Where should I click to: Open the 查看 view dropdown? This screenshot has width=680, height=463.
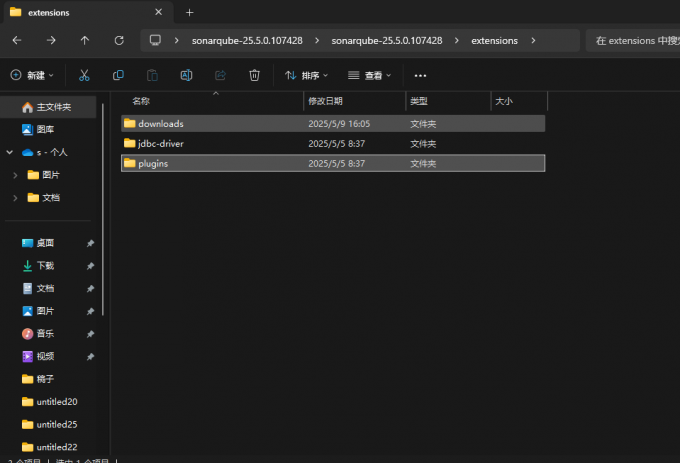coord(369,75)
